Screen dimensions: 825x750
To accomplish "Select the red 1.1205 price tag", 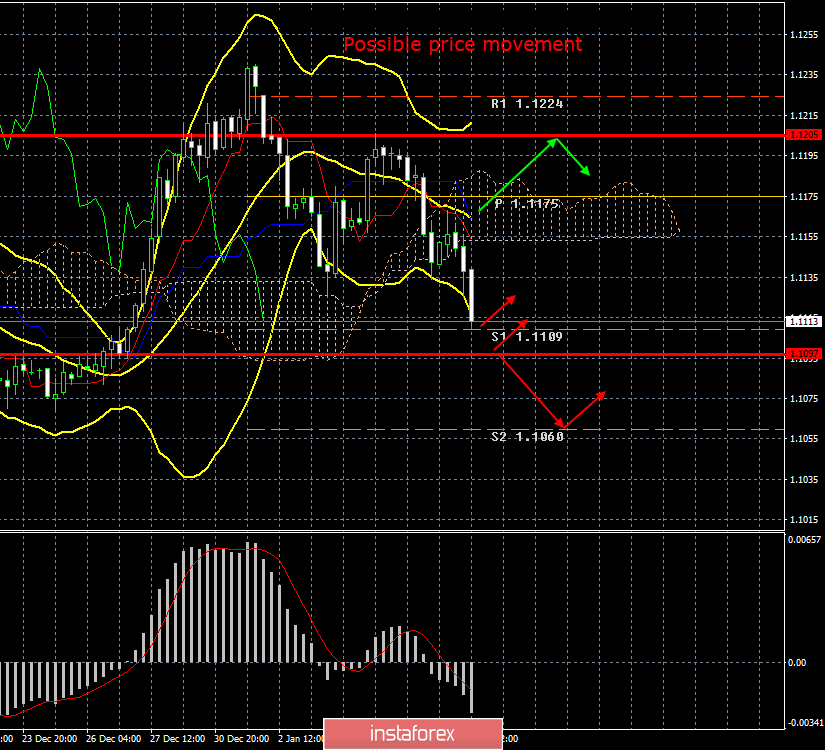I will (803, 135).
